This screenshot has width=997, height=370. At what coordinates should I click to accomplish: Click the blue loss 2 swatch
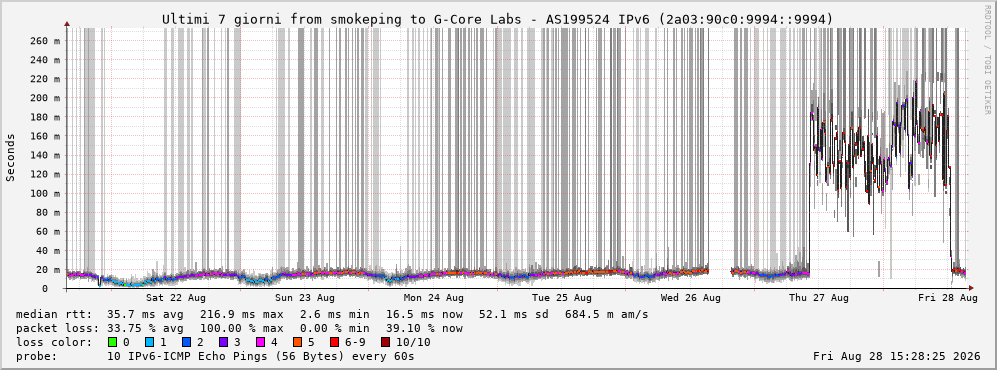tap(187, 342)
